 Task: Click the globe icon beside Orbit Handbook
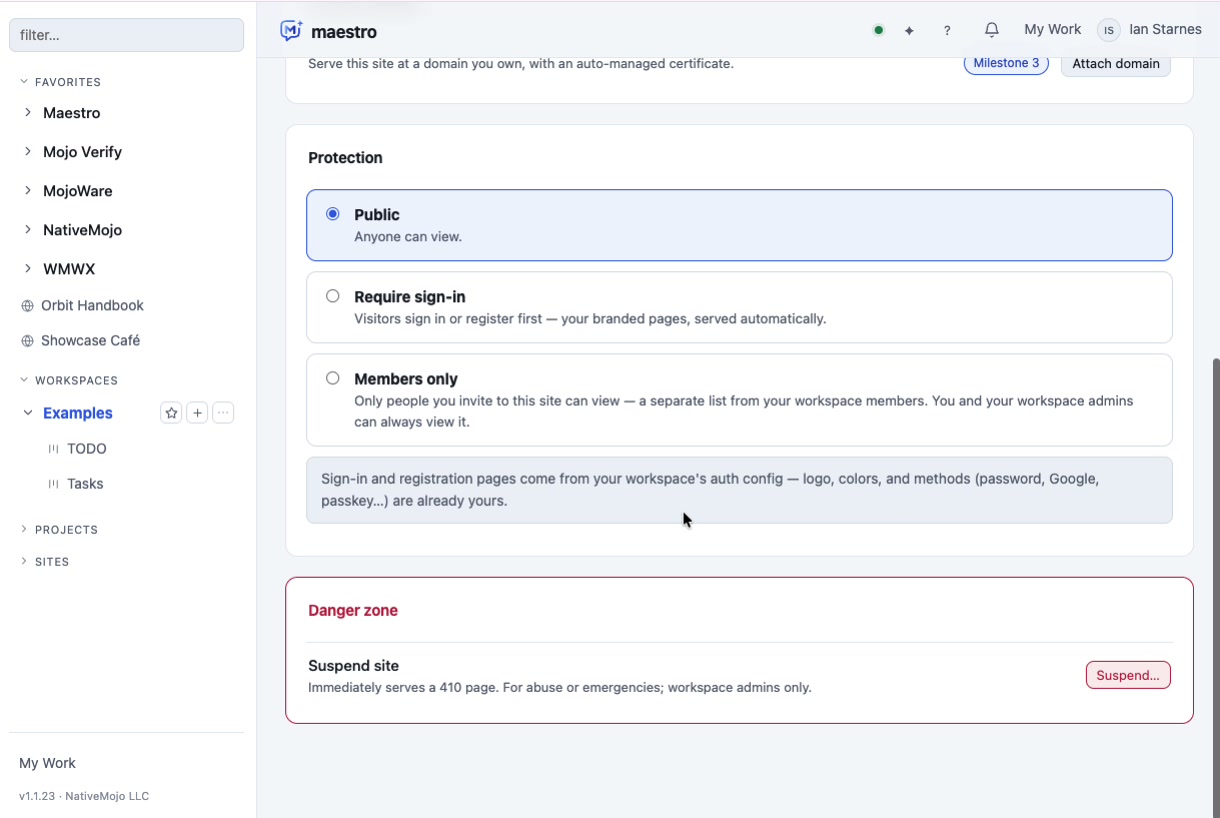[27, 306]
